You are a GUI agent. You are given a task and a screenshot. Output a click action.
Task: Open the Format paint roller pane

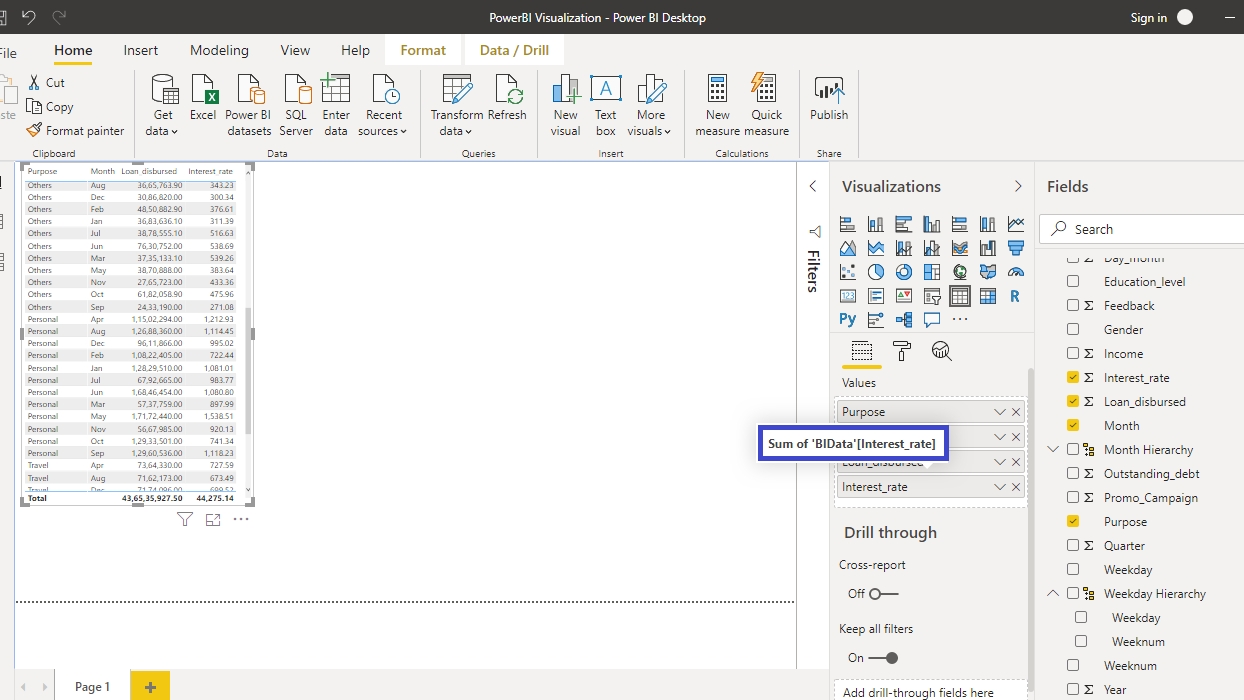(901, 351)
